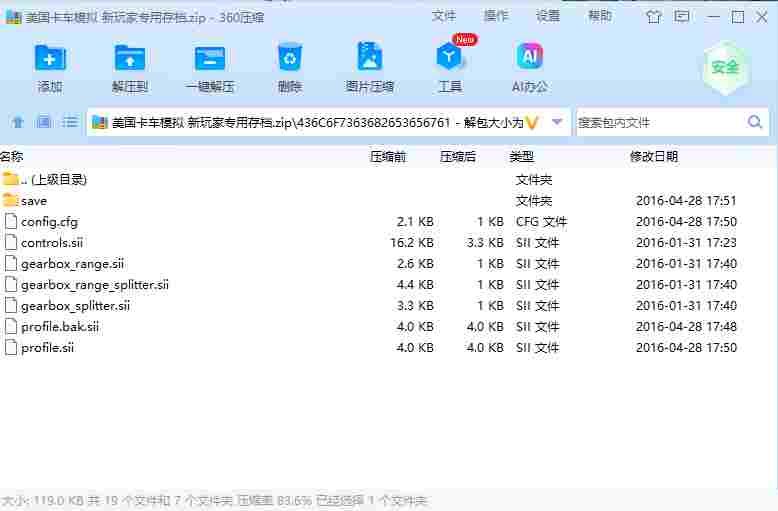Click the 解压到 (Extract to) icon
The height and width of the screenshot is (511, 778).
pos(130,59)
